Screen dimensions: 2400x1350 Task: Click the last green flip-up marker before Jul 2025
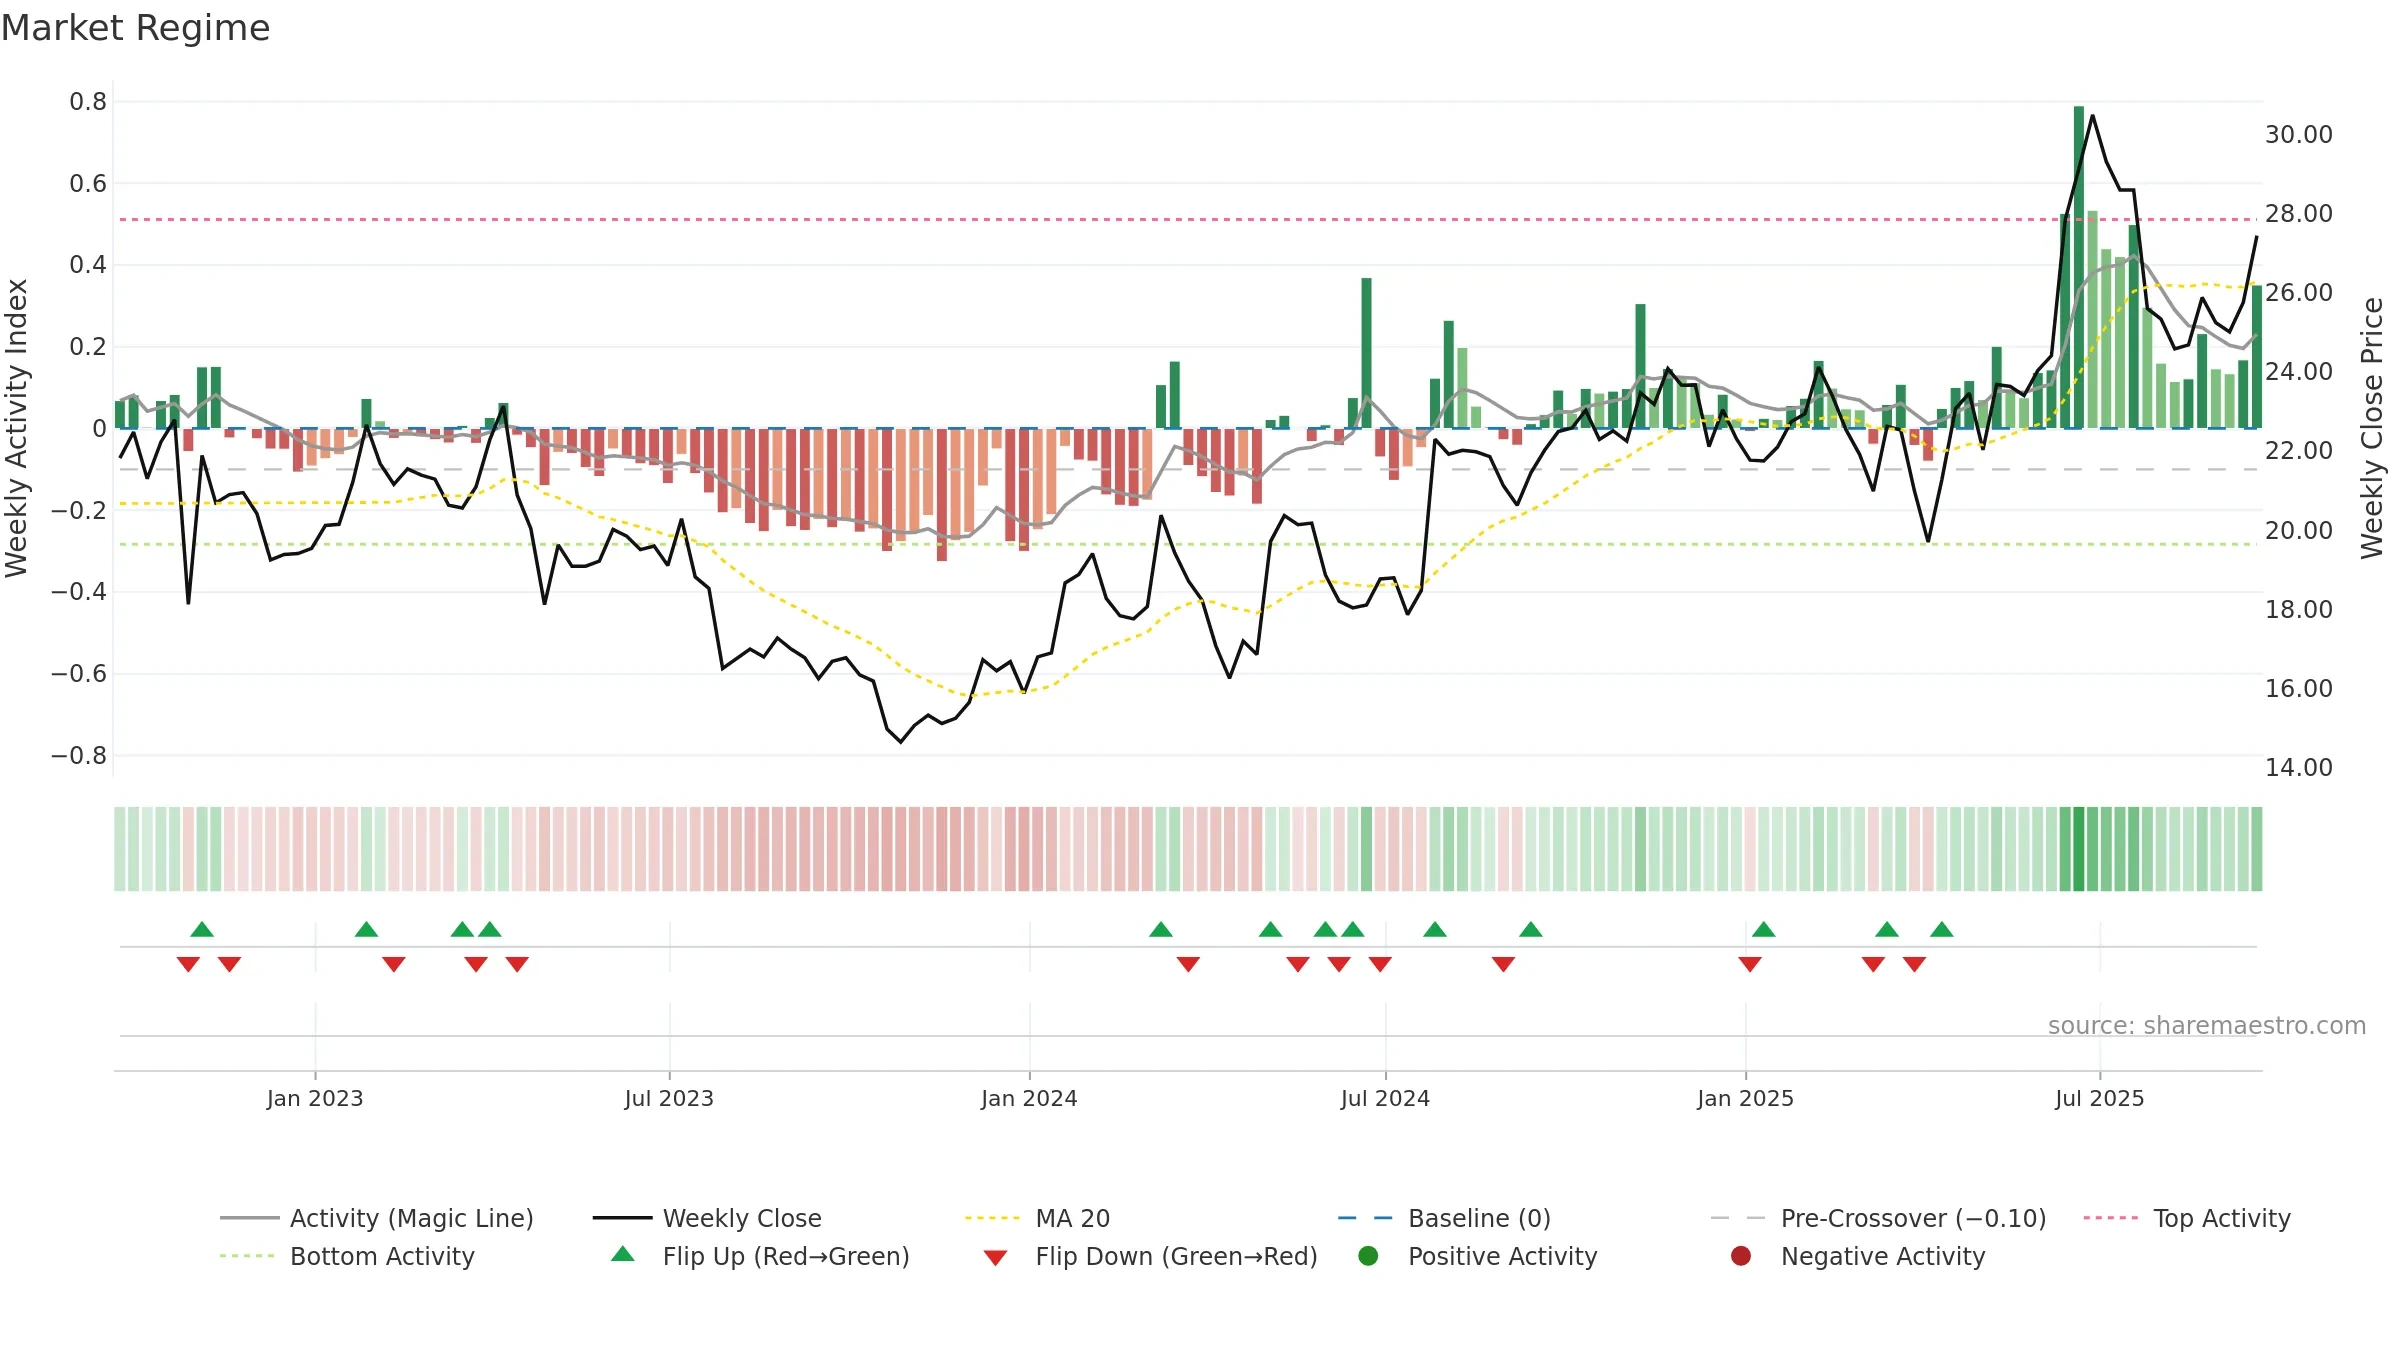[x=1942, y=929]
